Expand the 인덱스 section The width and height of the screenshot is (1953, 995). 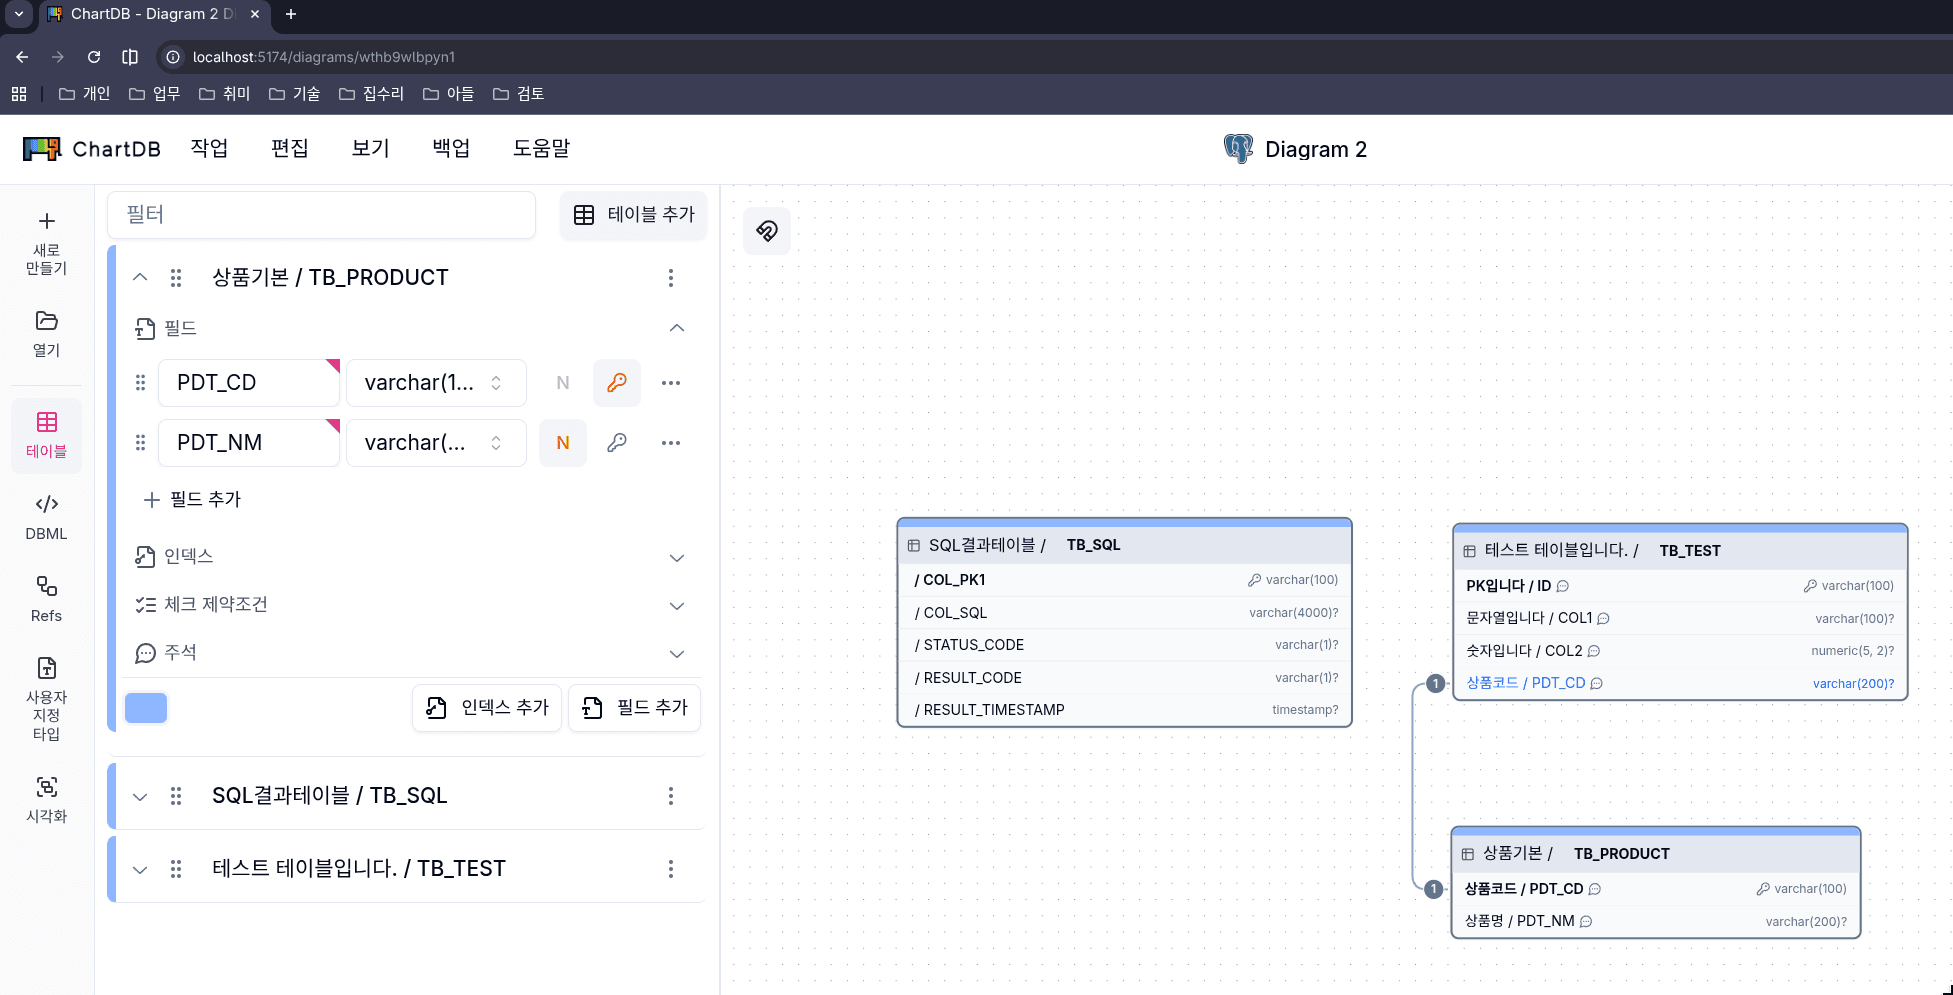[677, 558]
